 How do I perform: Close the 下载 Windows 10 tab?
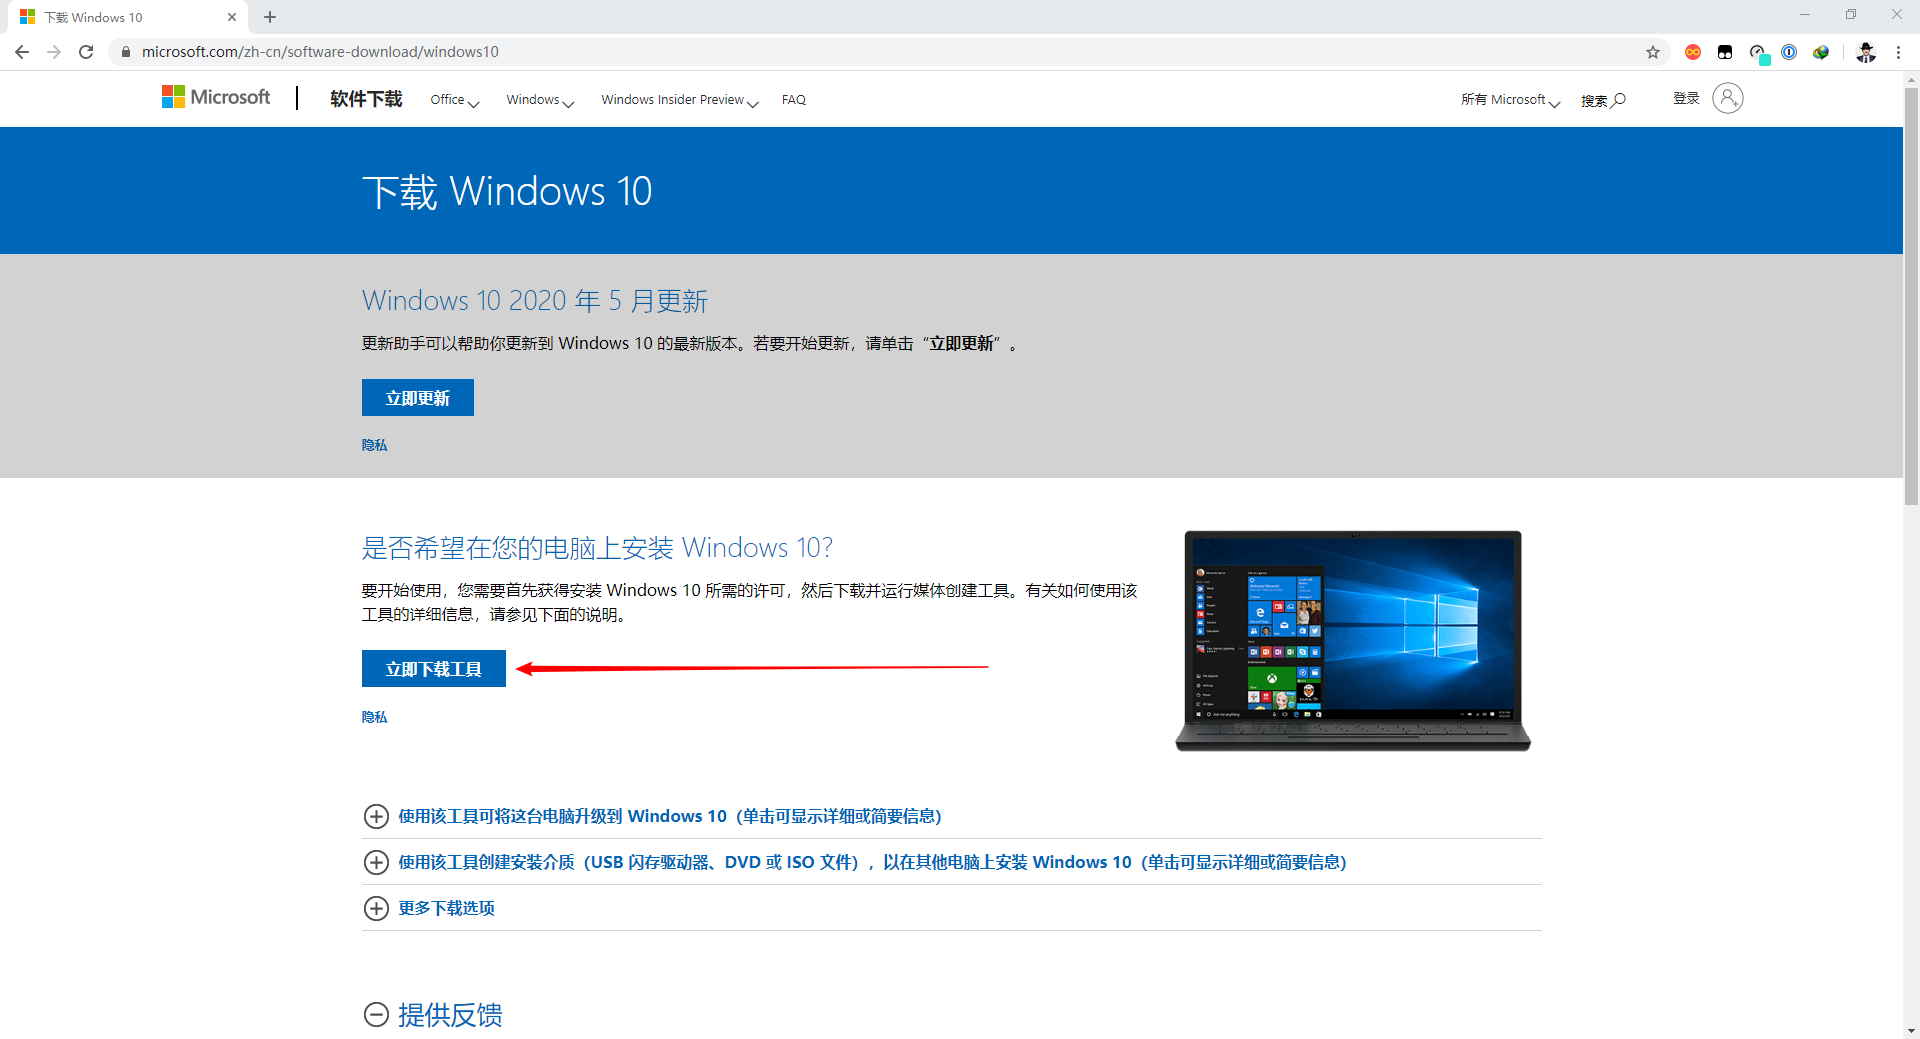pos(232,17)
